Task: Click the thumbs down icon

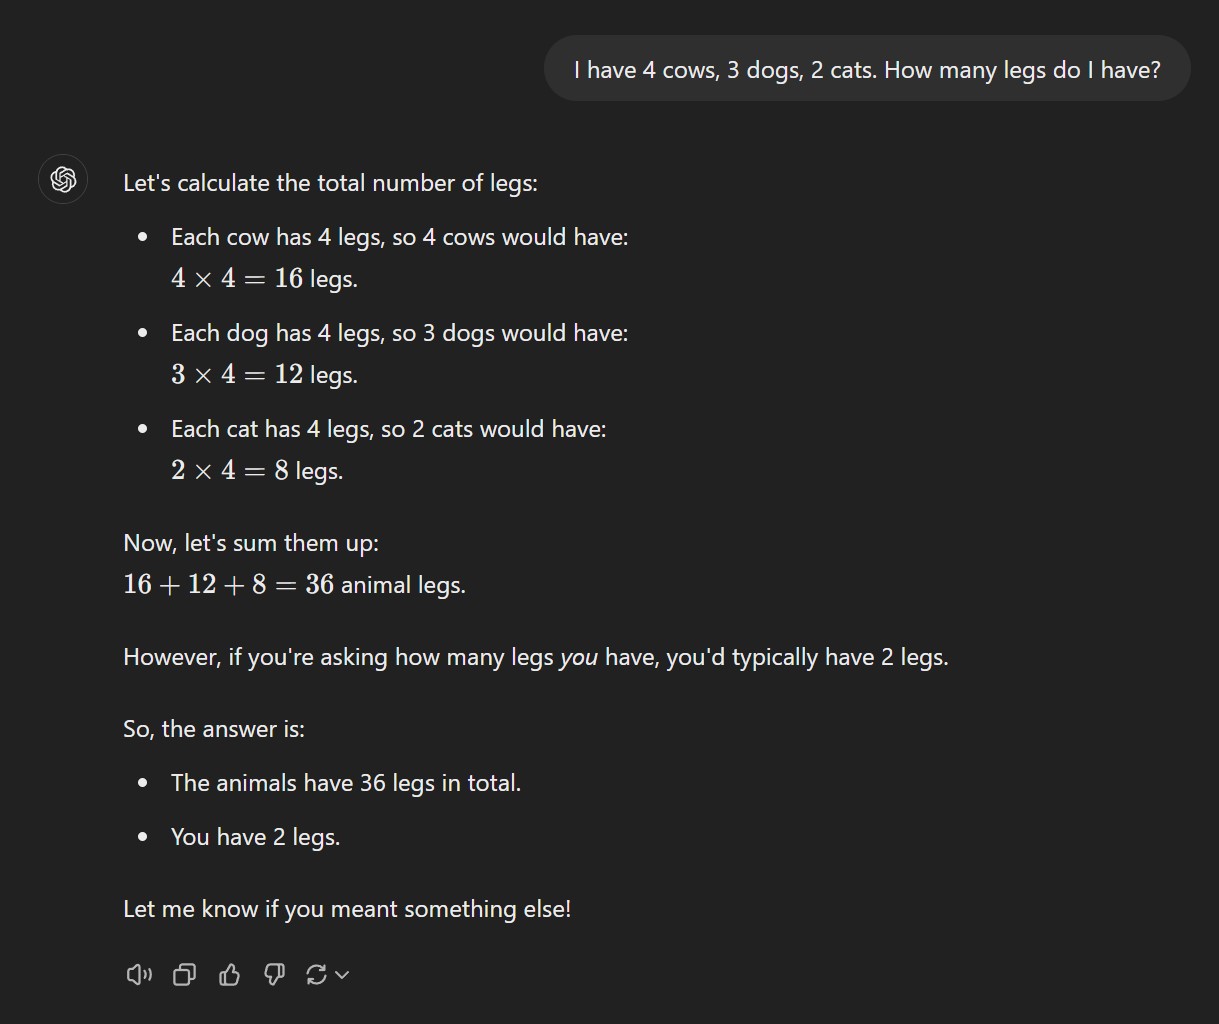Action: point(274,974)
